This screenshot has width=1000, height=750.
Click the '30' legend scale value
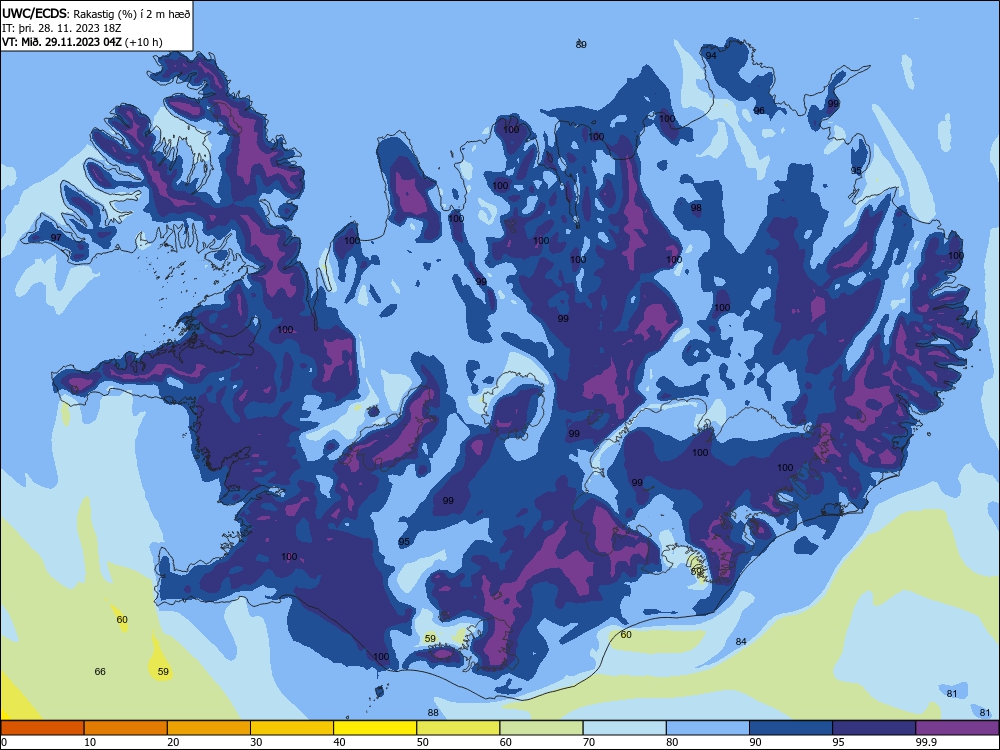256,742
